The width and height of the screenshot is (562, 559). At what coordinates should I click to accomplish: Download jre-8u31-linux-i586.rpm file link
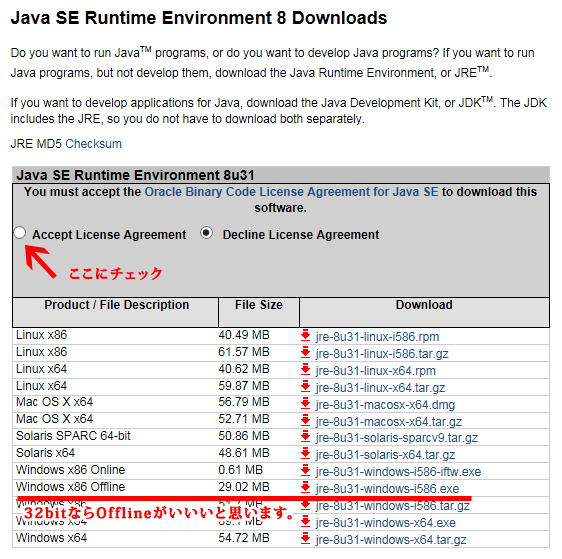377,337
